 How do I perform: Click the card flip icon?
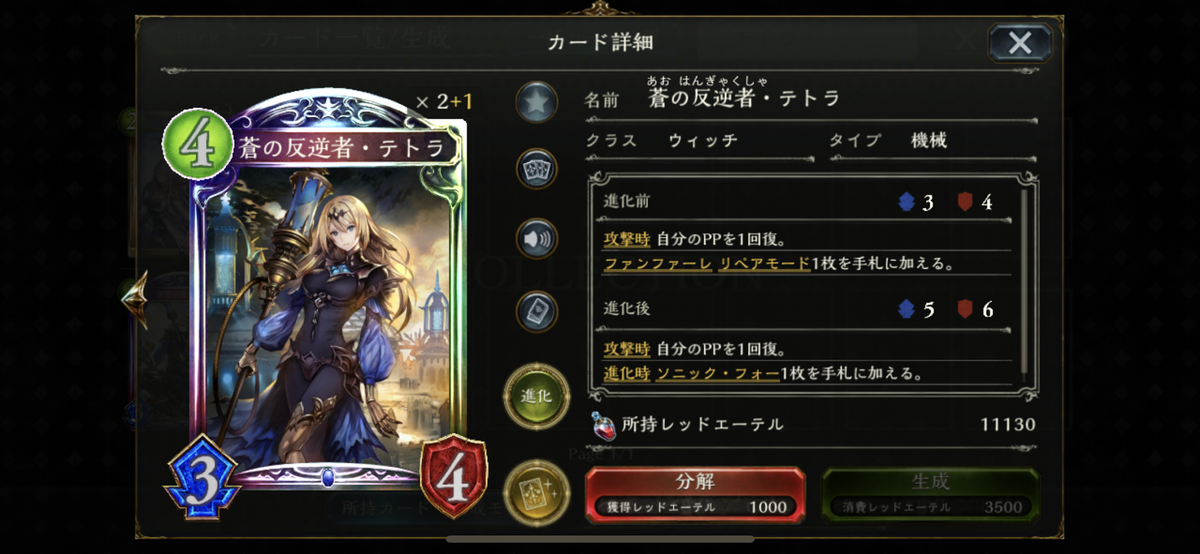(536, 311)
